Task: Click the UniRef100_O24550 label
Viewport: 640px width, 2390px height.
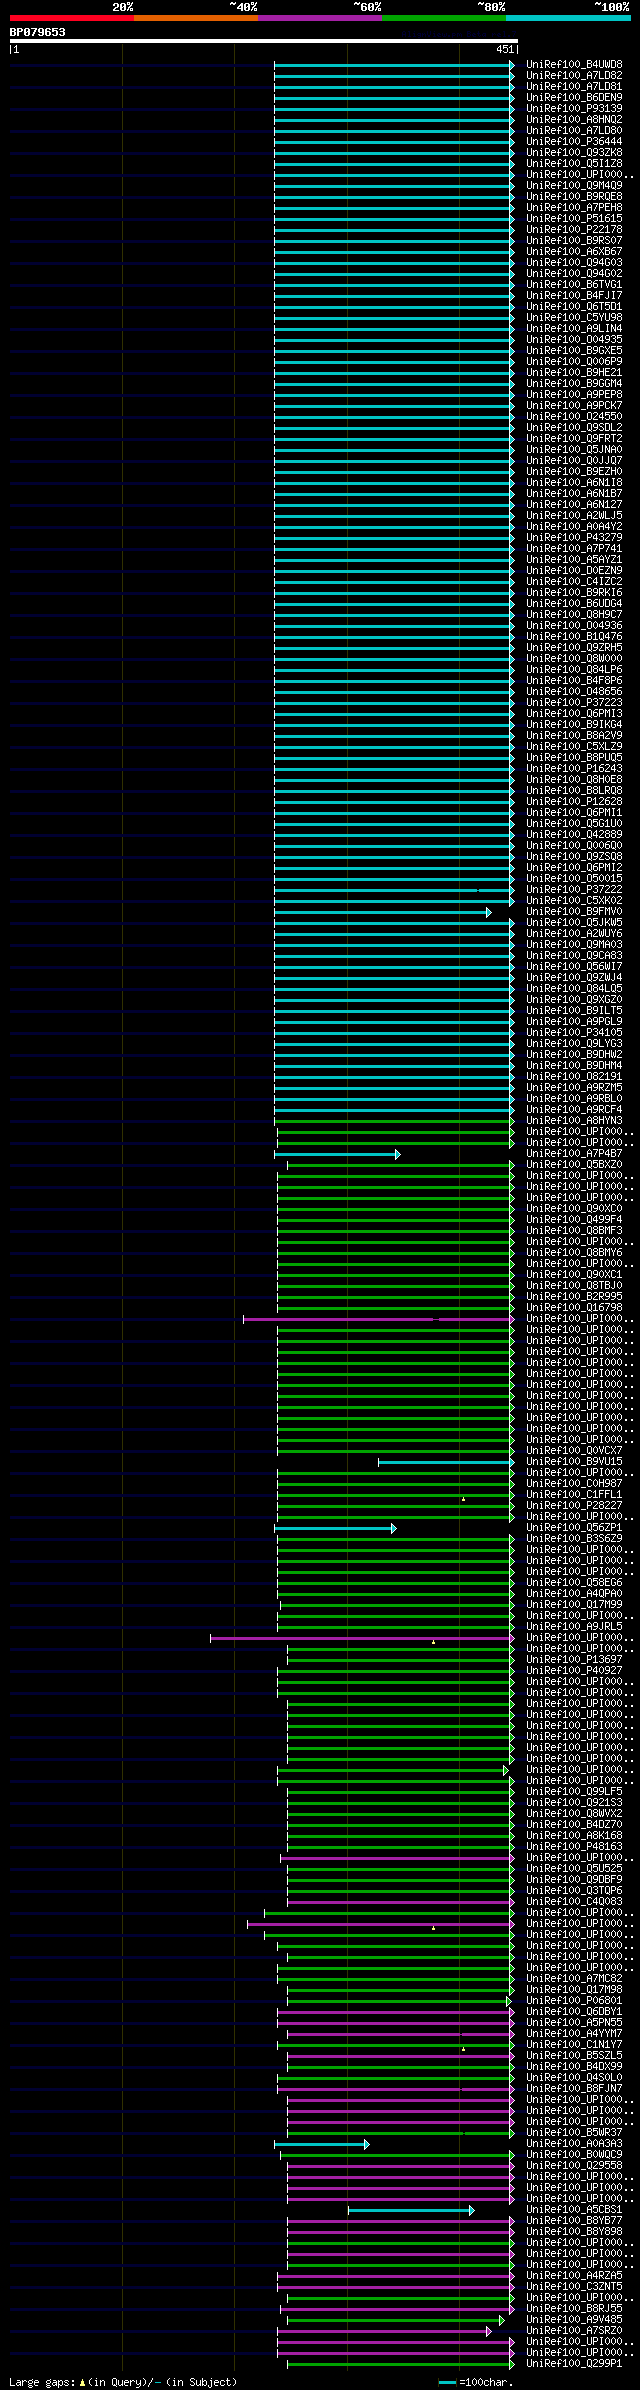Action: 574,417
